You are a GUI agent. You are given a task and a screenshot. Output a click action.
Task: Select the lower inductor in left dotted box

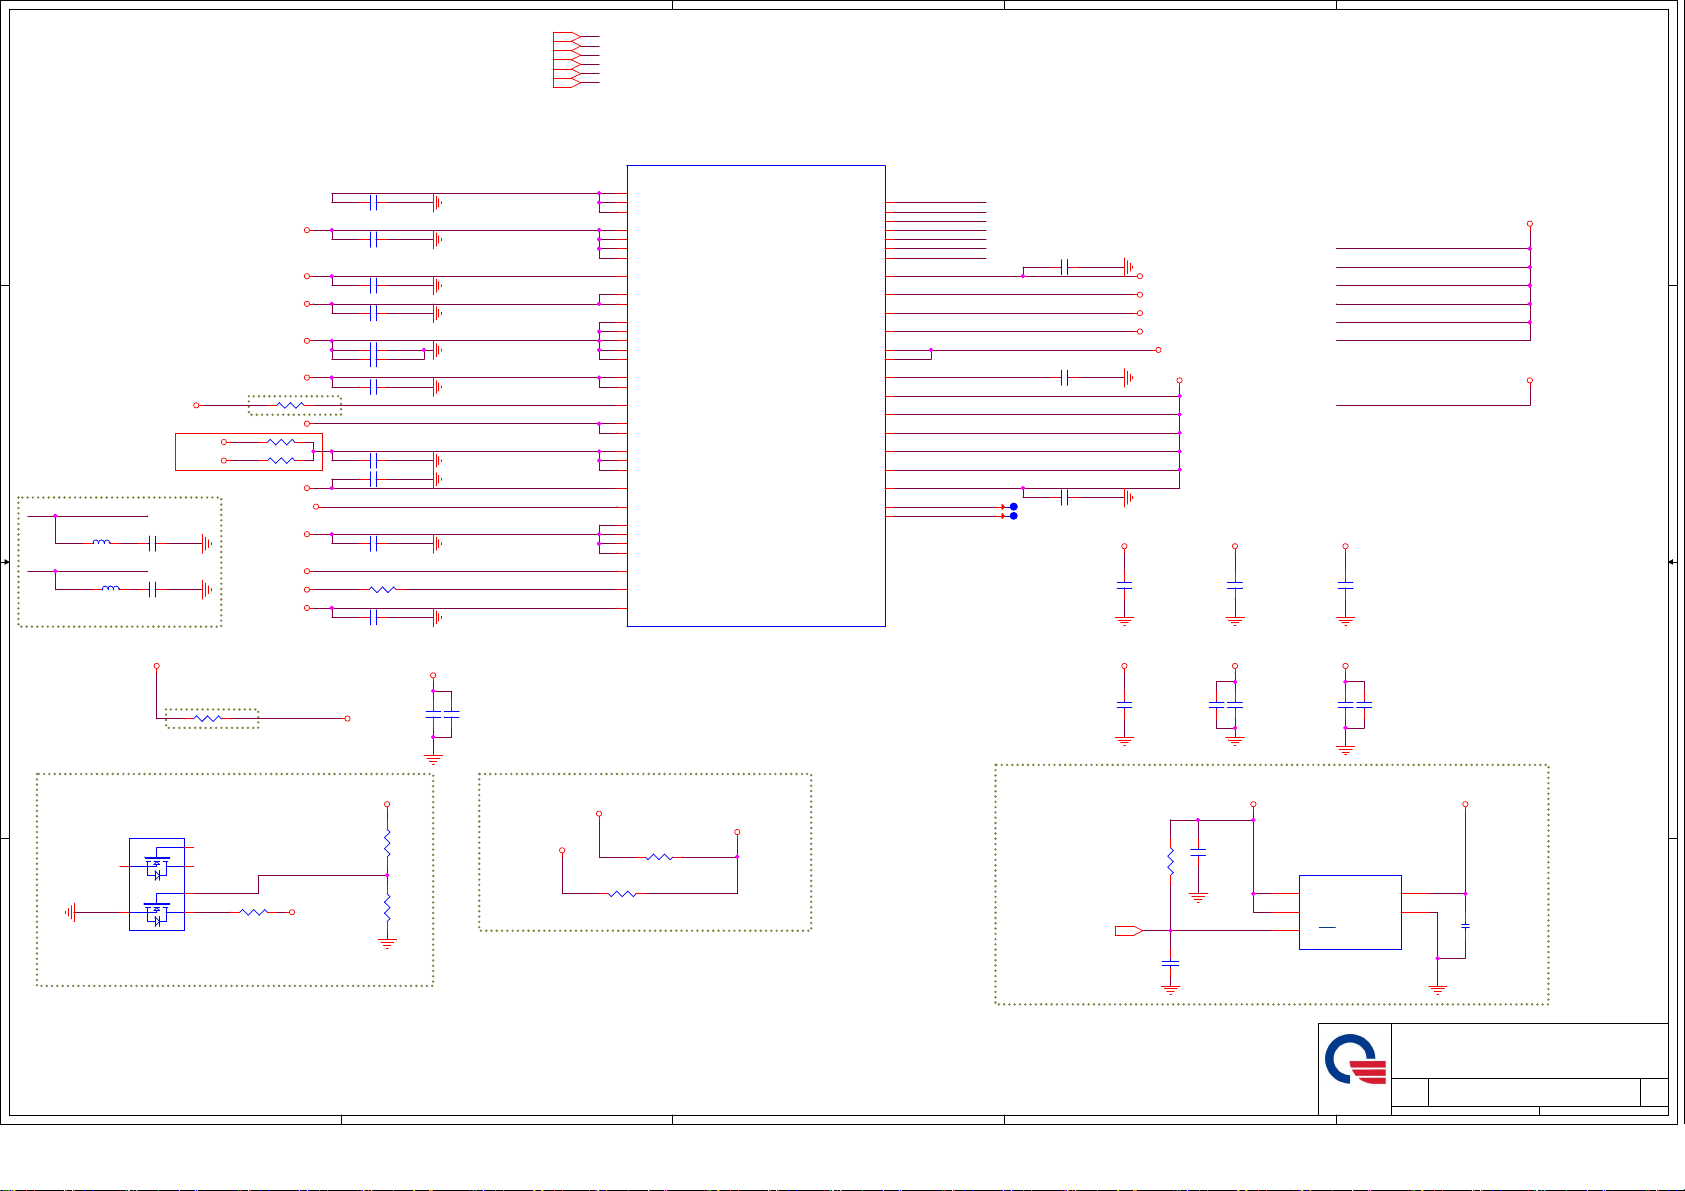[110, 589]
